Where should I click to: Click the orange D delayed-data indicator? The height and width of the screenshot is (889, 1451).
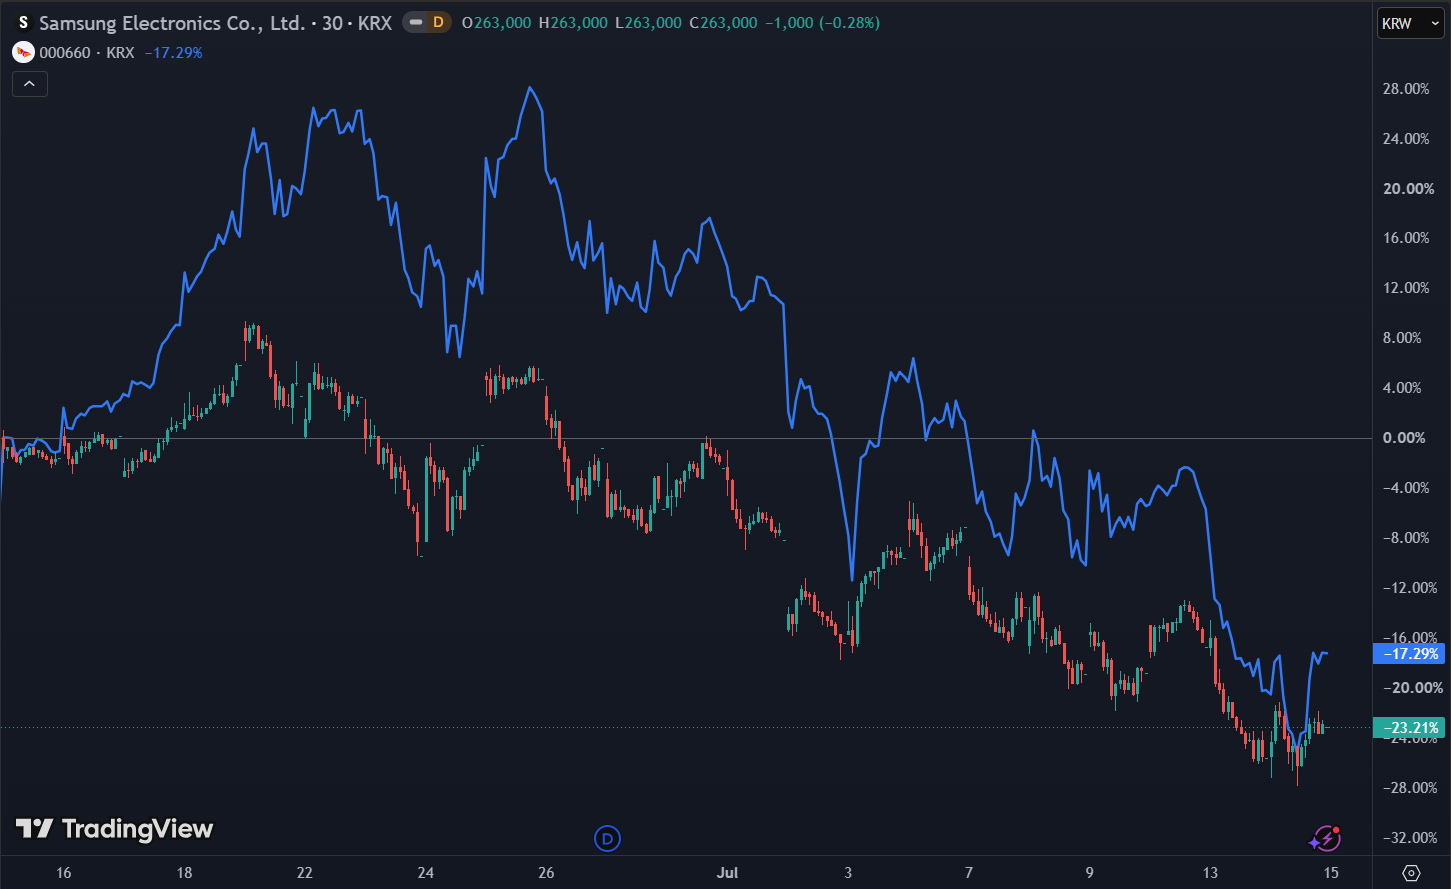tap(437, 23)
